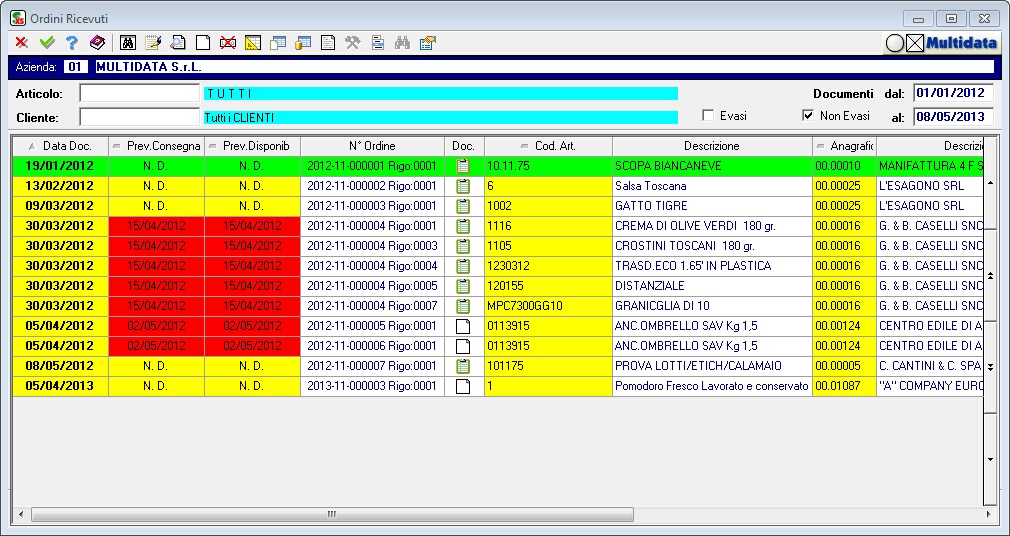Click into the Articolo code field
This screenshot has height=536, width=1010.
coord(140,93)
